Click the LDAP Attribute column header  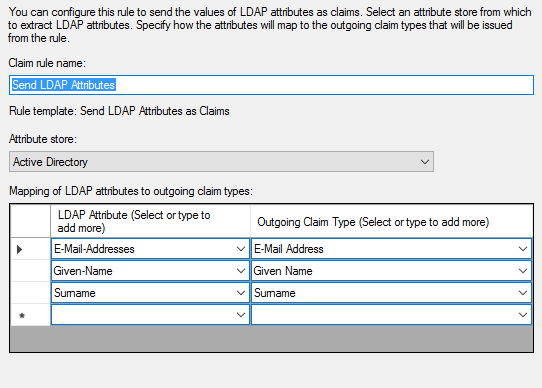point(150,221)
